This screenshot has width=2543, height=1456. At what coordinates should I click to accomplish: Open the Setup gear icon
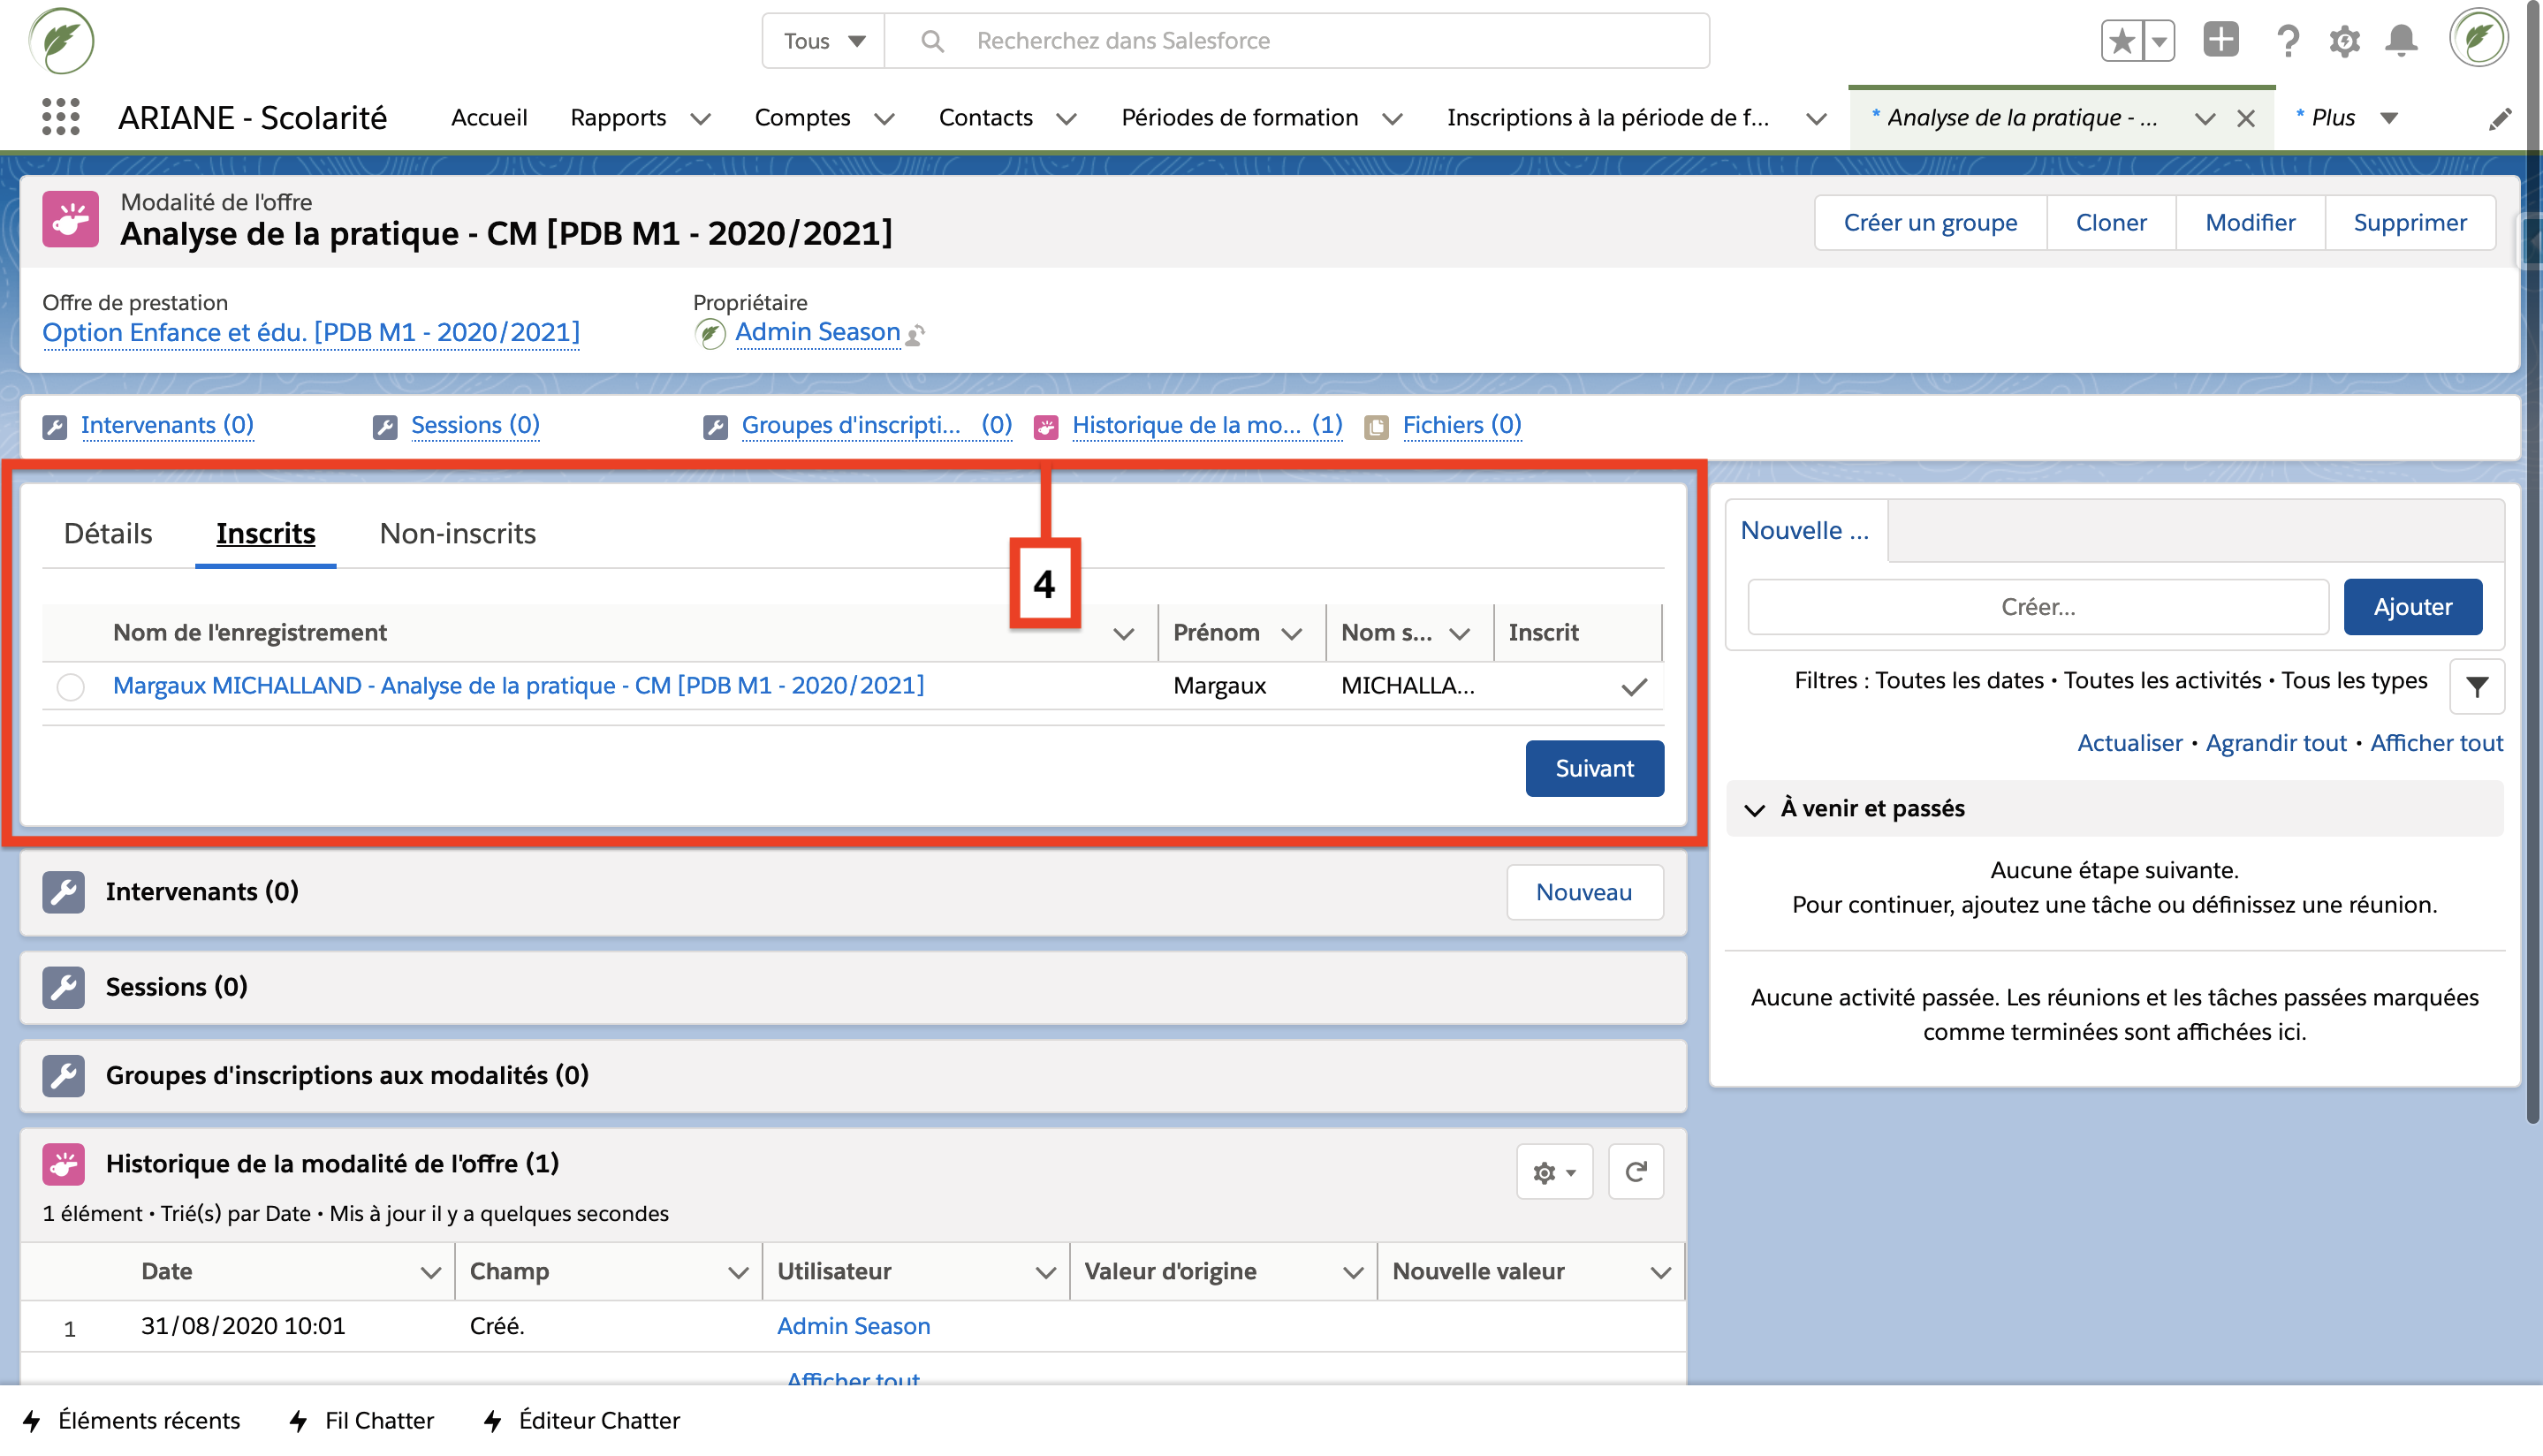click(x=2344, y=41)
